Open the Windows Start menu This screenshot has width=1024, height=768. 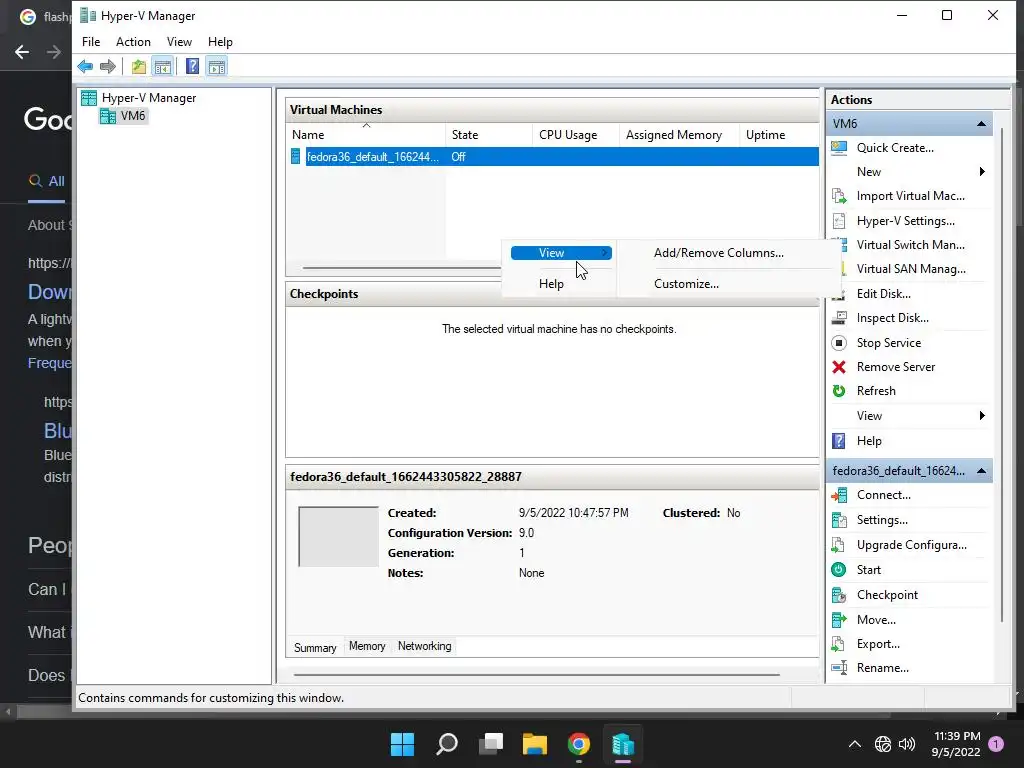tap(402, 744)
